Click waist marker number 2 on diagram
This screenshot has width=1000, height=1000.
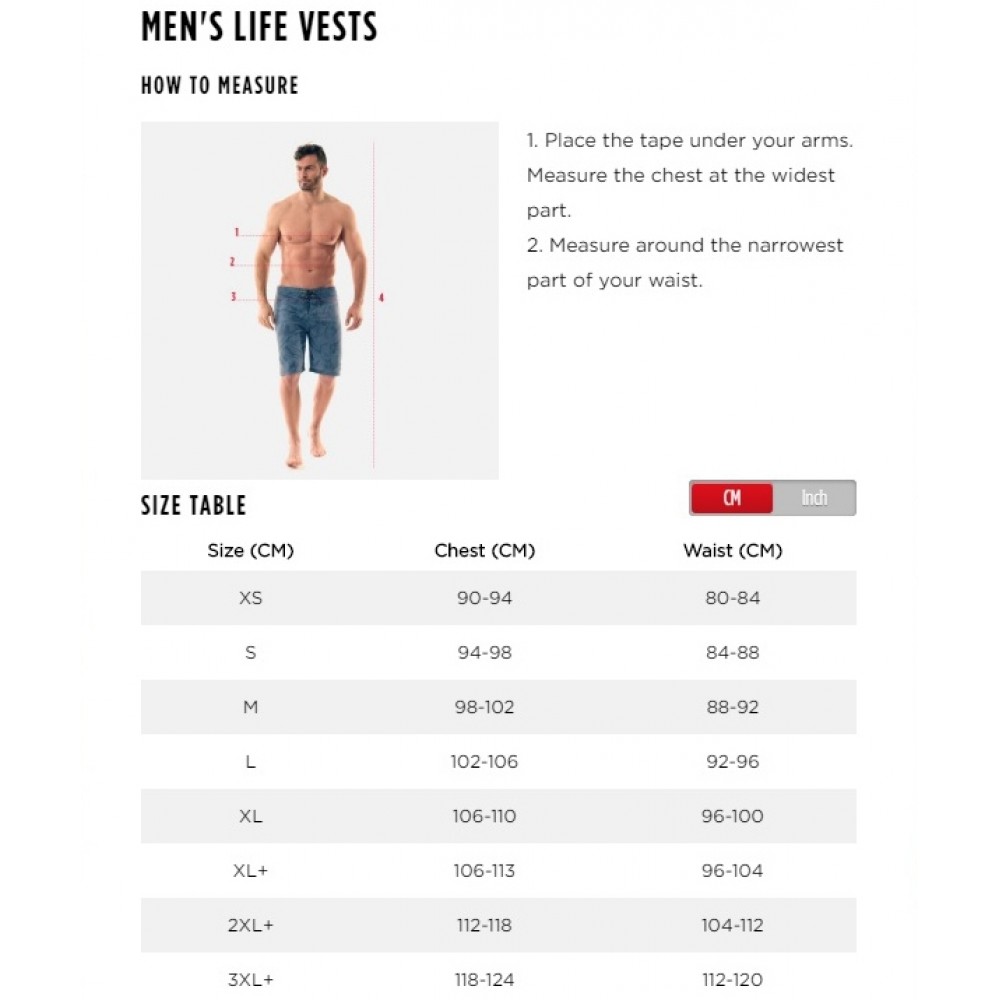tap(232, 262)
